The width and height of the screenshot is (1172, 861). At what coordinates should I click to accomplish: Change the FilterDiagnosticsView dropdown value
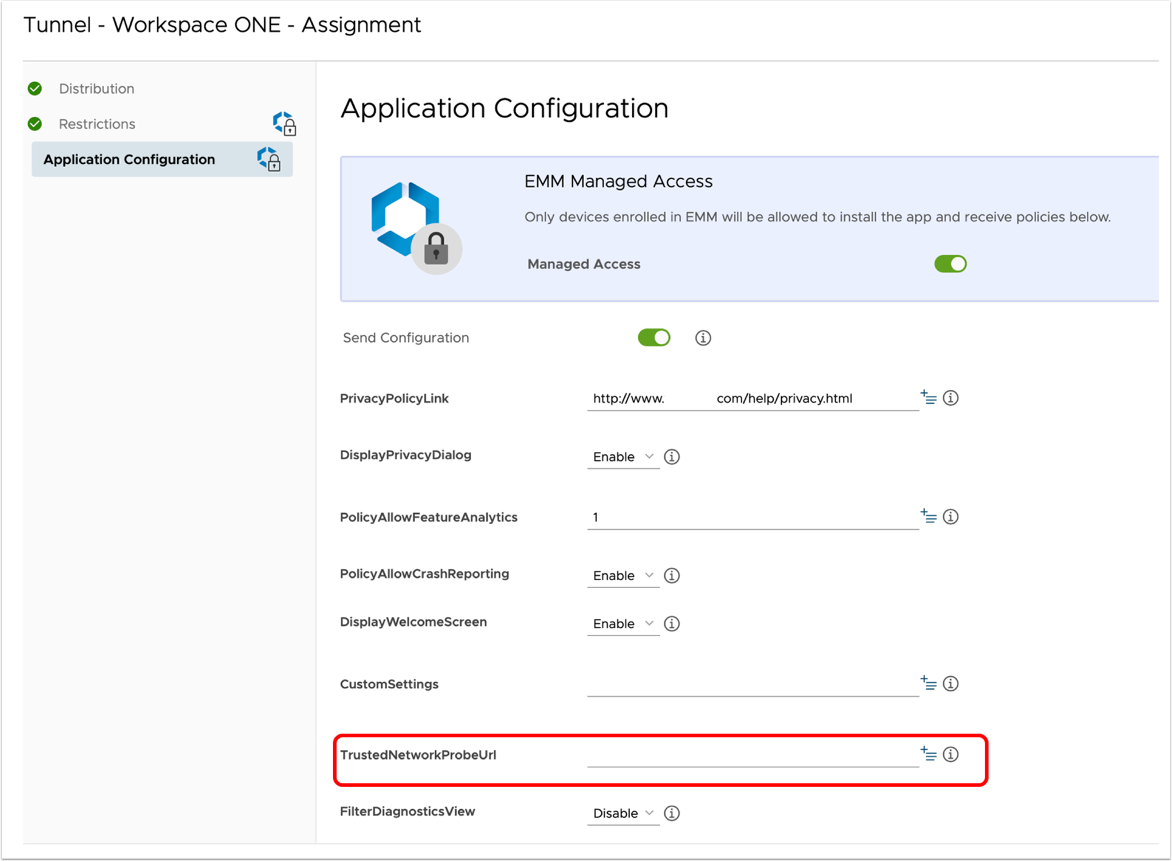pos(623,814)
